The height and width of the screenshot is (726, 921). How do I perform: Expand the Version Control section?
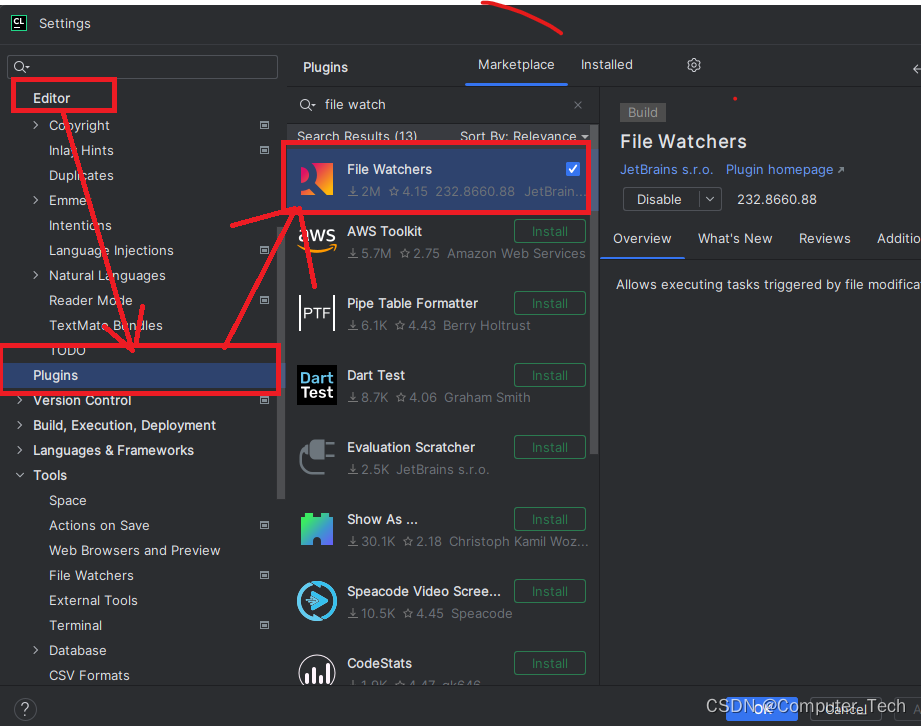(x=19, y=400)
